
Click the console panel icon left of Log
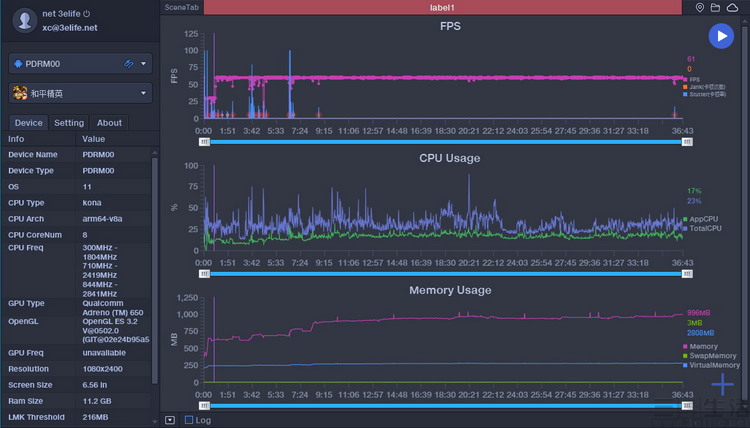pyautogui.click(x=170, y=420)
